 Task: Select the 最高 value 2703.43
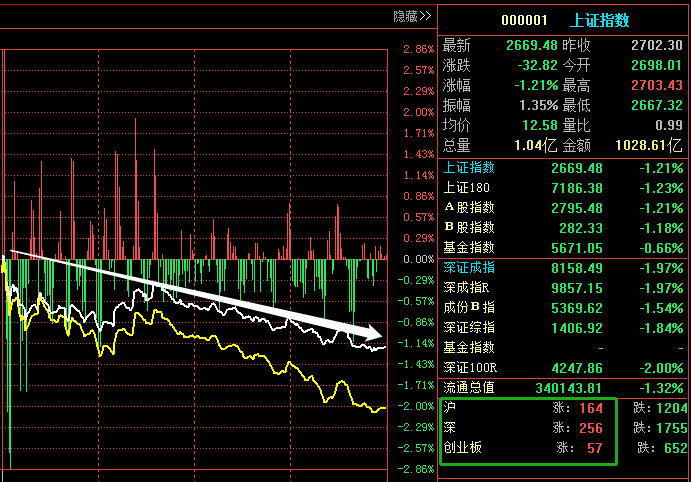point(657,85)
